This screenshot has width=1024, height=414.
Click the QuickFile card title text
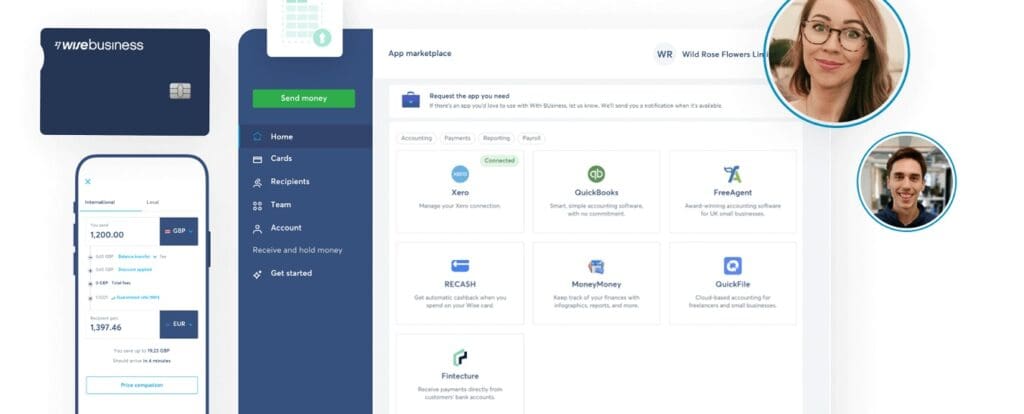coord(732,285)
